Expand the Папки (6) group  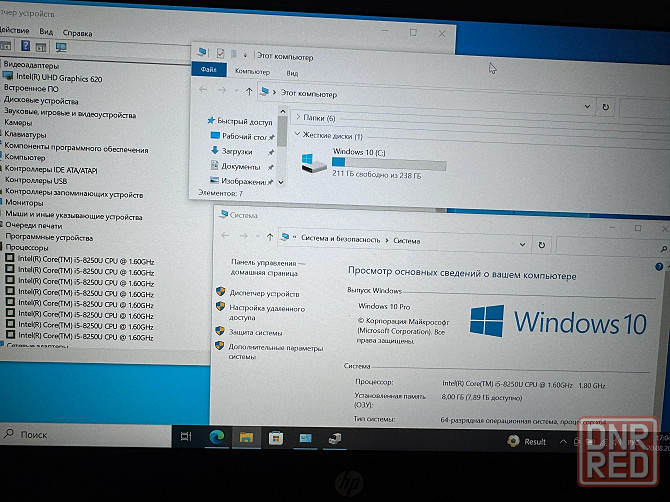296,119
